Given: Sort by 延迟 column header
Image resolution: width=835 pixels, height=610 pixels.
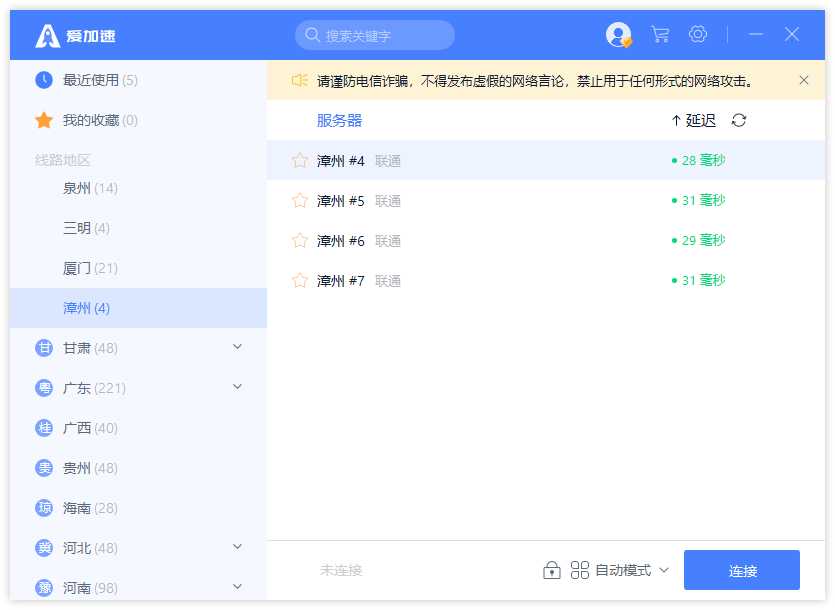Looking at the screenshot, I should pos(694,120).
